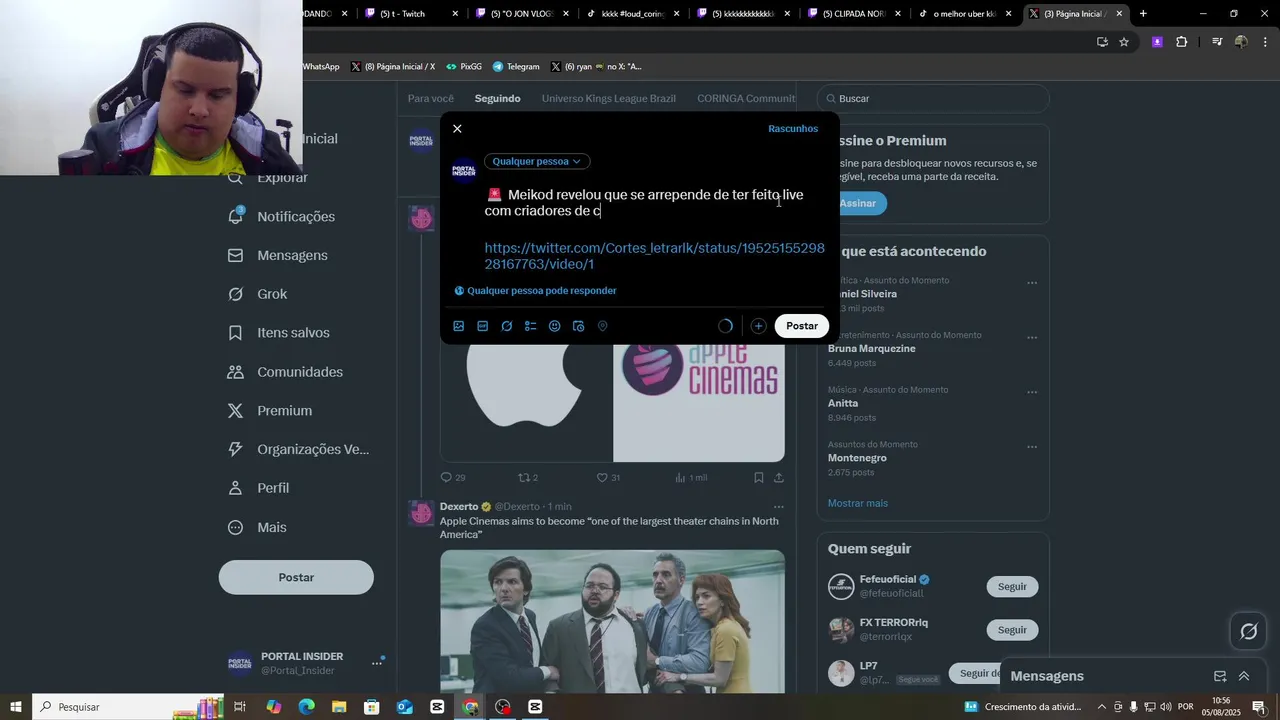Open Rascunhos drafts link
Screen dimensions: 1280x720
coord(793,129)
